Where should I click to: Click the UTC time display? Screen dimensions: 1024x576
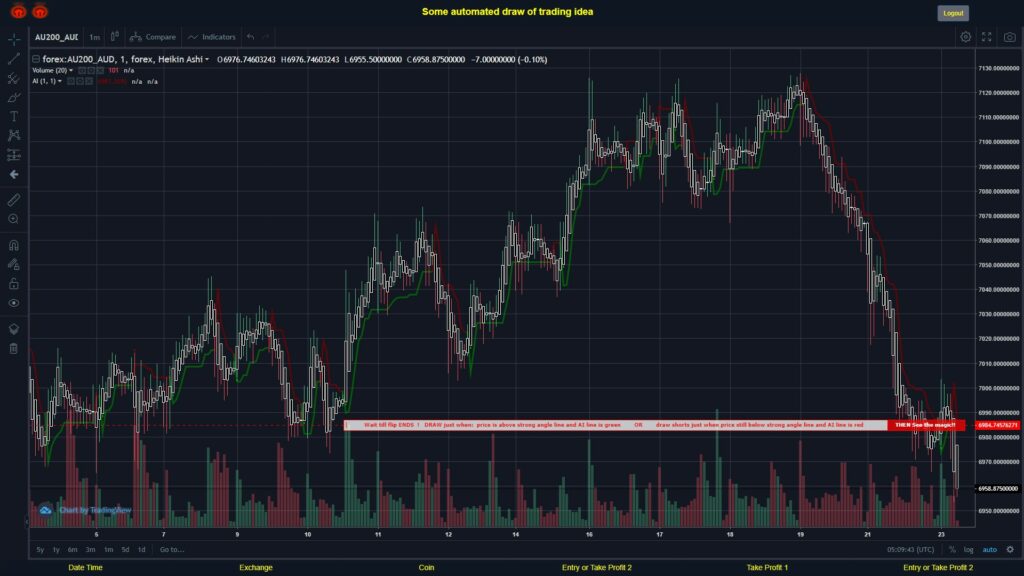[910, 549]
